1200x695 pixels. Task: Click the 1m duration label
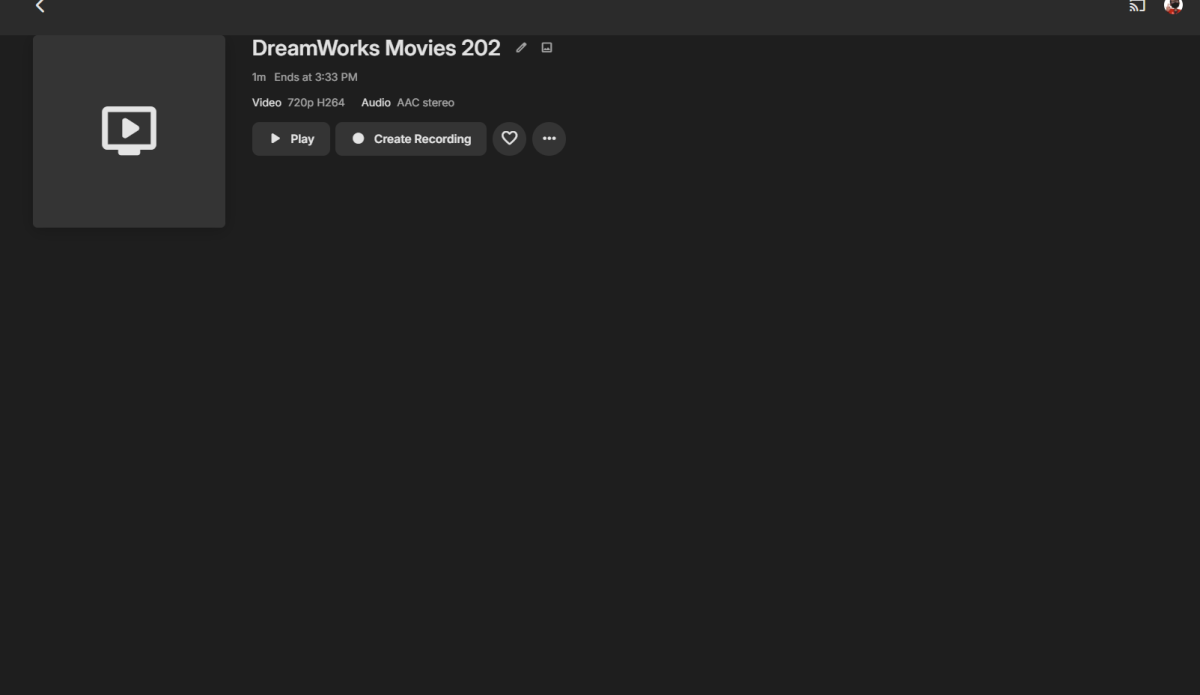coord(258,77)
